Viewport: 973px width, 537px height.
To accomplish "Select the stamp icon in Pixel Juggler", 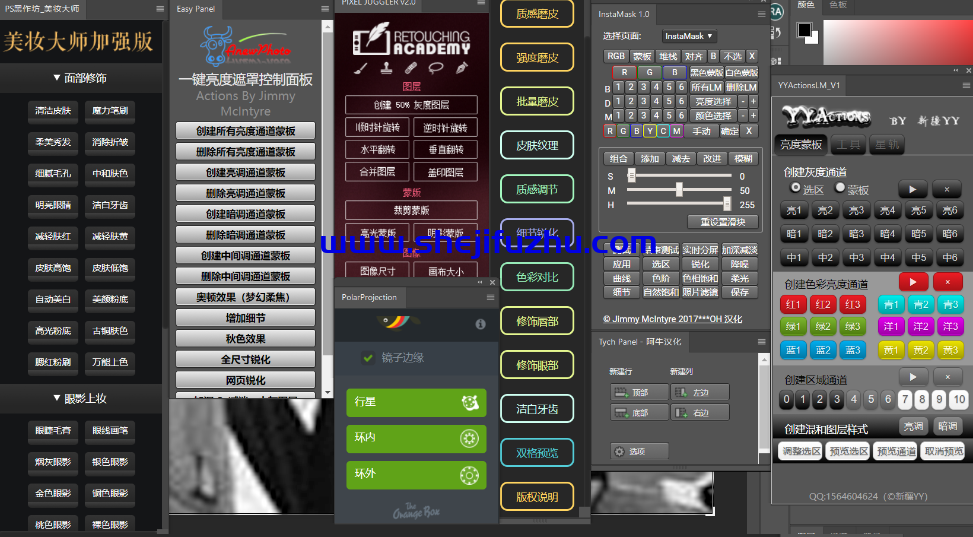I will click(386, 68).
